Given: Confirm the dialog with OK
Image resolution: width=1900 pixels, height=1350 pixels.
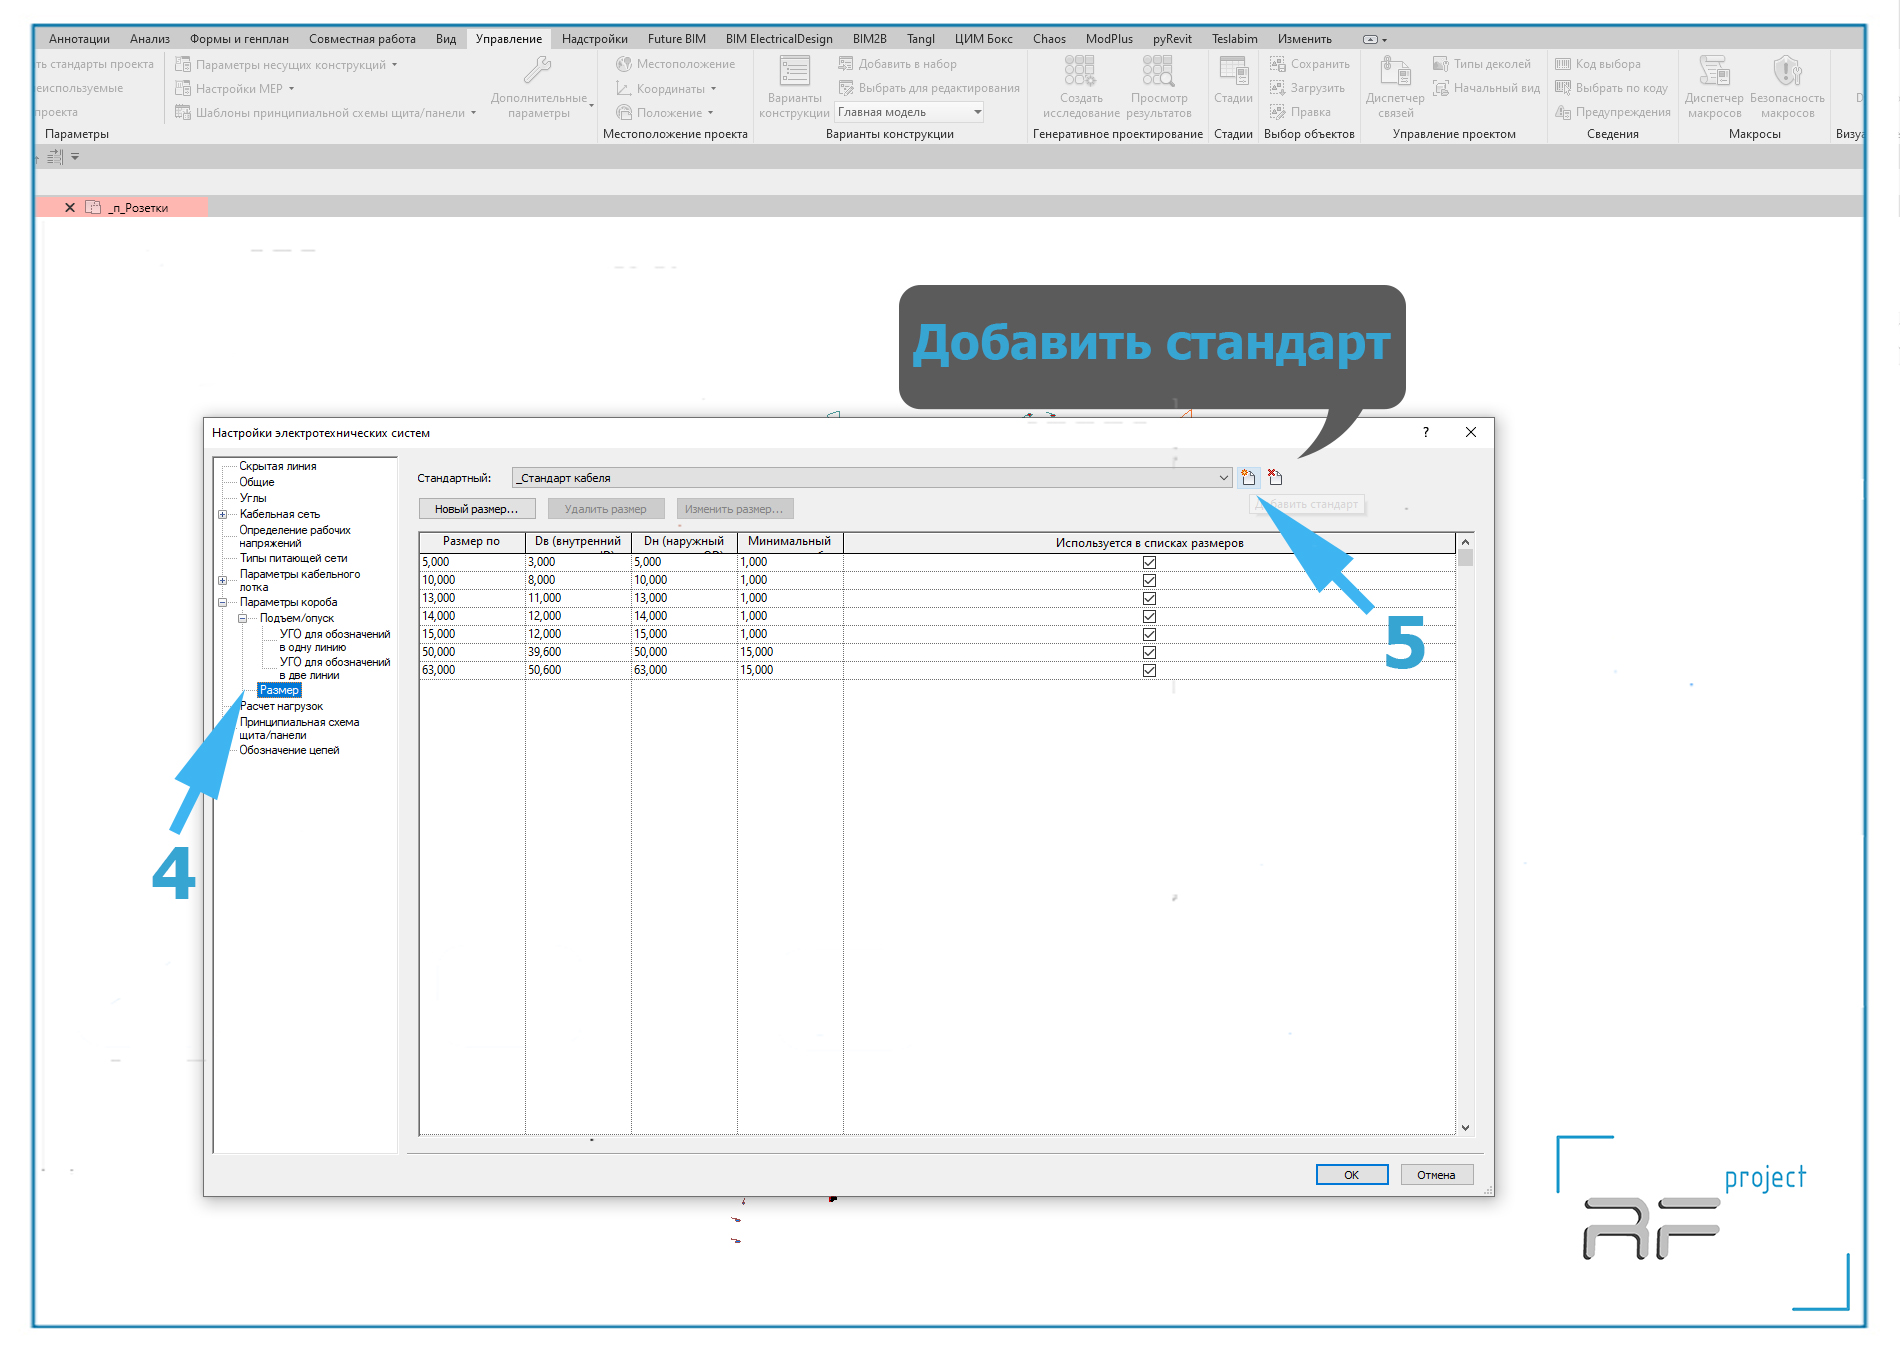Looking at the screenshot, I should click(x=1351, y=1175).
